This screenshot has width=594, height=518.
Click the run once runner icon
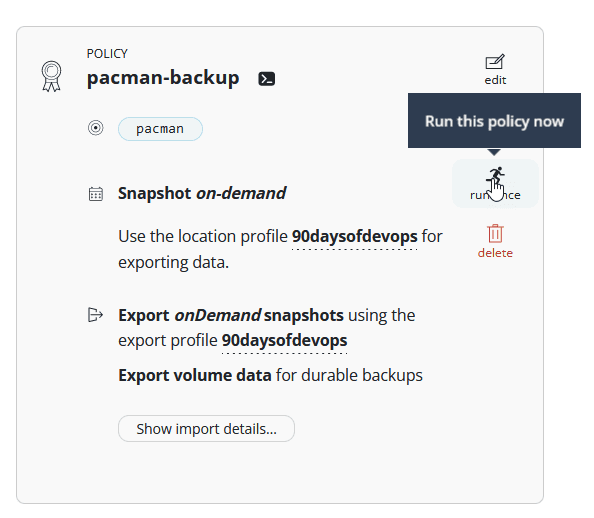pyautogui.click(x=496, y=175)
